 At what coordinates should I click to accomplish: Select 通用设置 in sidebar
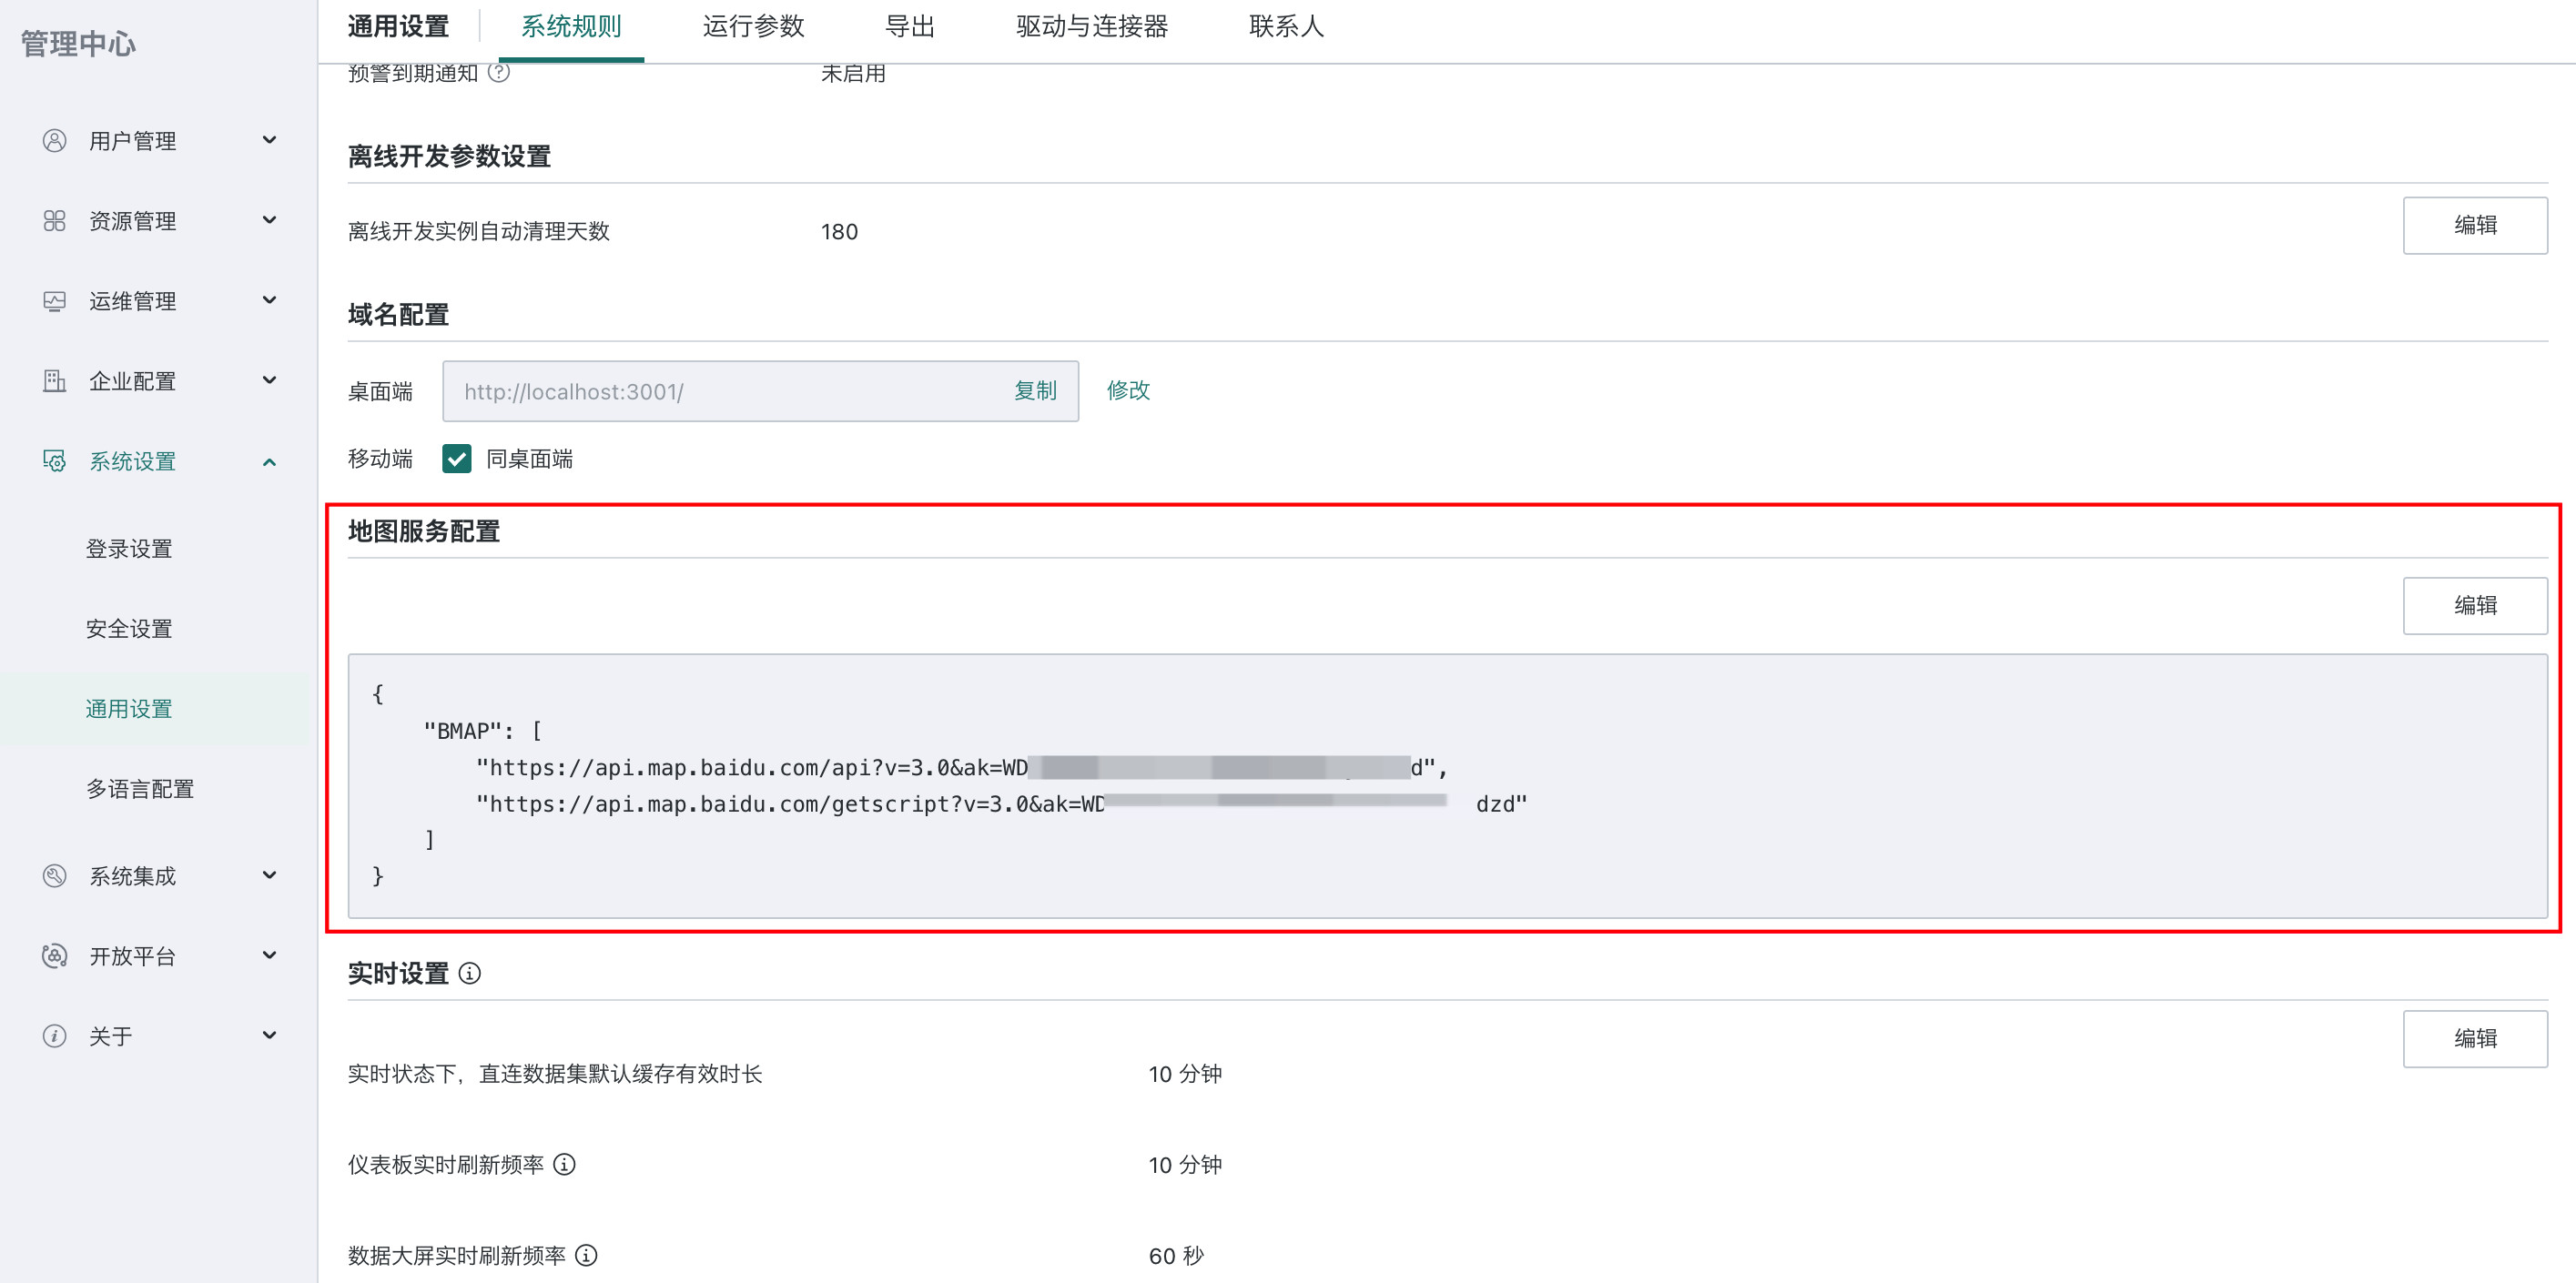click(x=129, y=709)
